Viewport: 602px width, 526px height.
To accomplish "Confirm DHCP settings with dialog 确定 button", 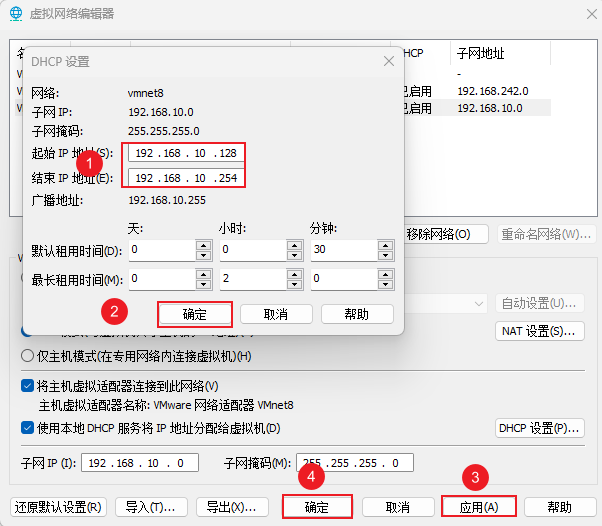I will click(194, 314).
